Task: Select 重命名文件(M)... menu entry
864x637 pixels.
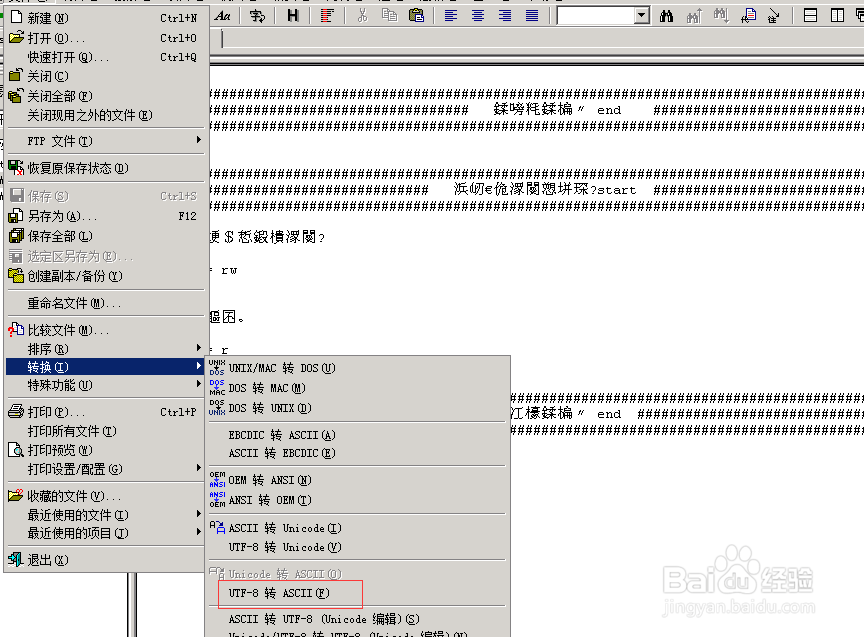Action: click(x=105, y=303)
